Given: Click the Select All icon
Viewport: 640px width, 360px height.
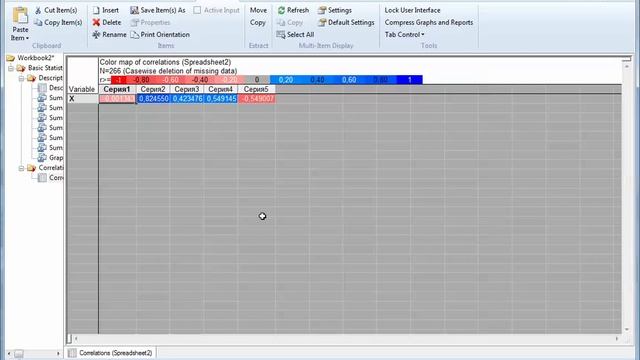Looking at the screenshot, I should click(x=280, y=35).
